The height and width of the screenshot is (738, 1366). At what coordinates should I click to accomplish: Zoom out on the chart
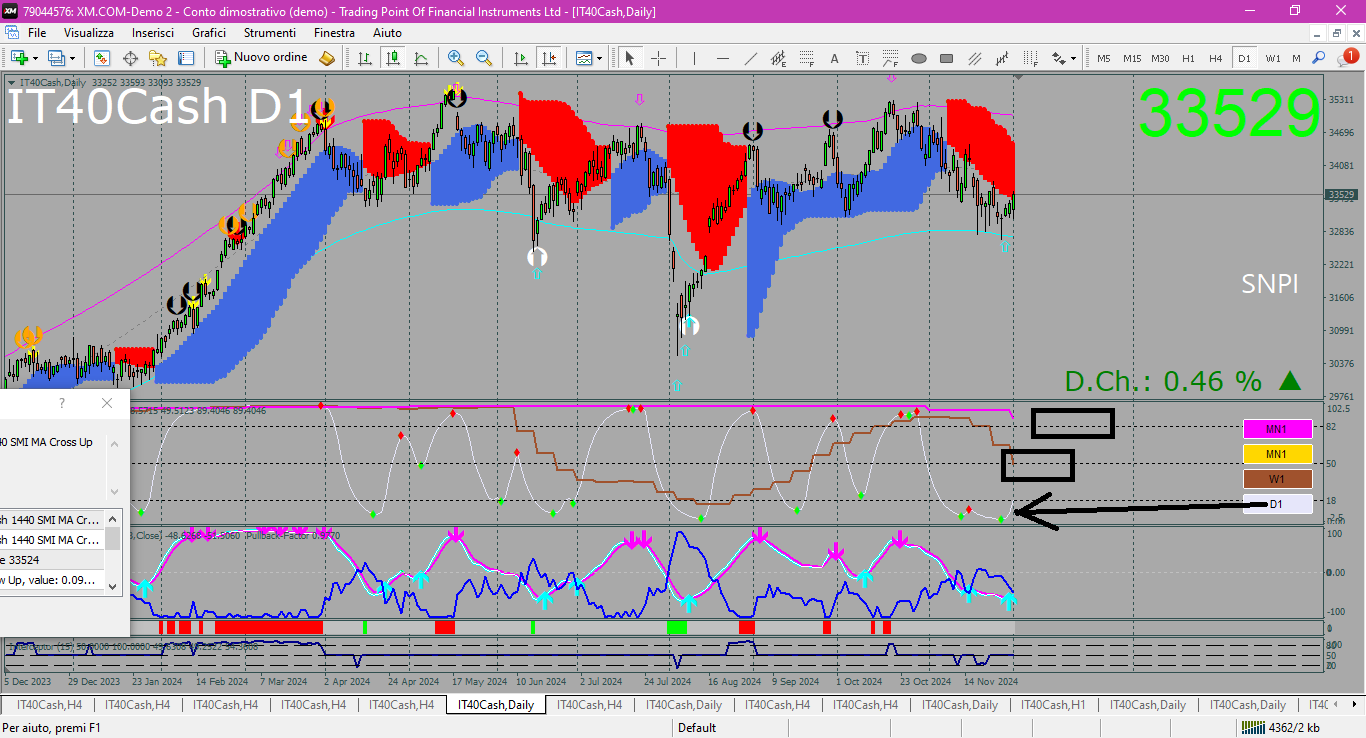pyautogui.click(x=484, y=58)
